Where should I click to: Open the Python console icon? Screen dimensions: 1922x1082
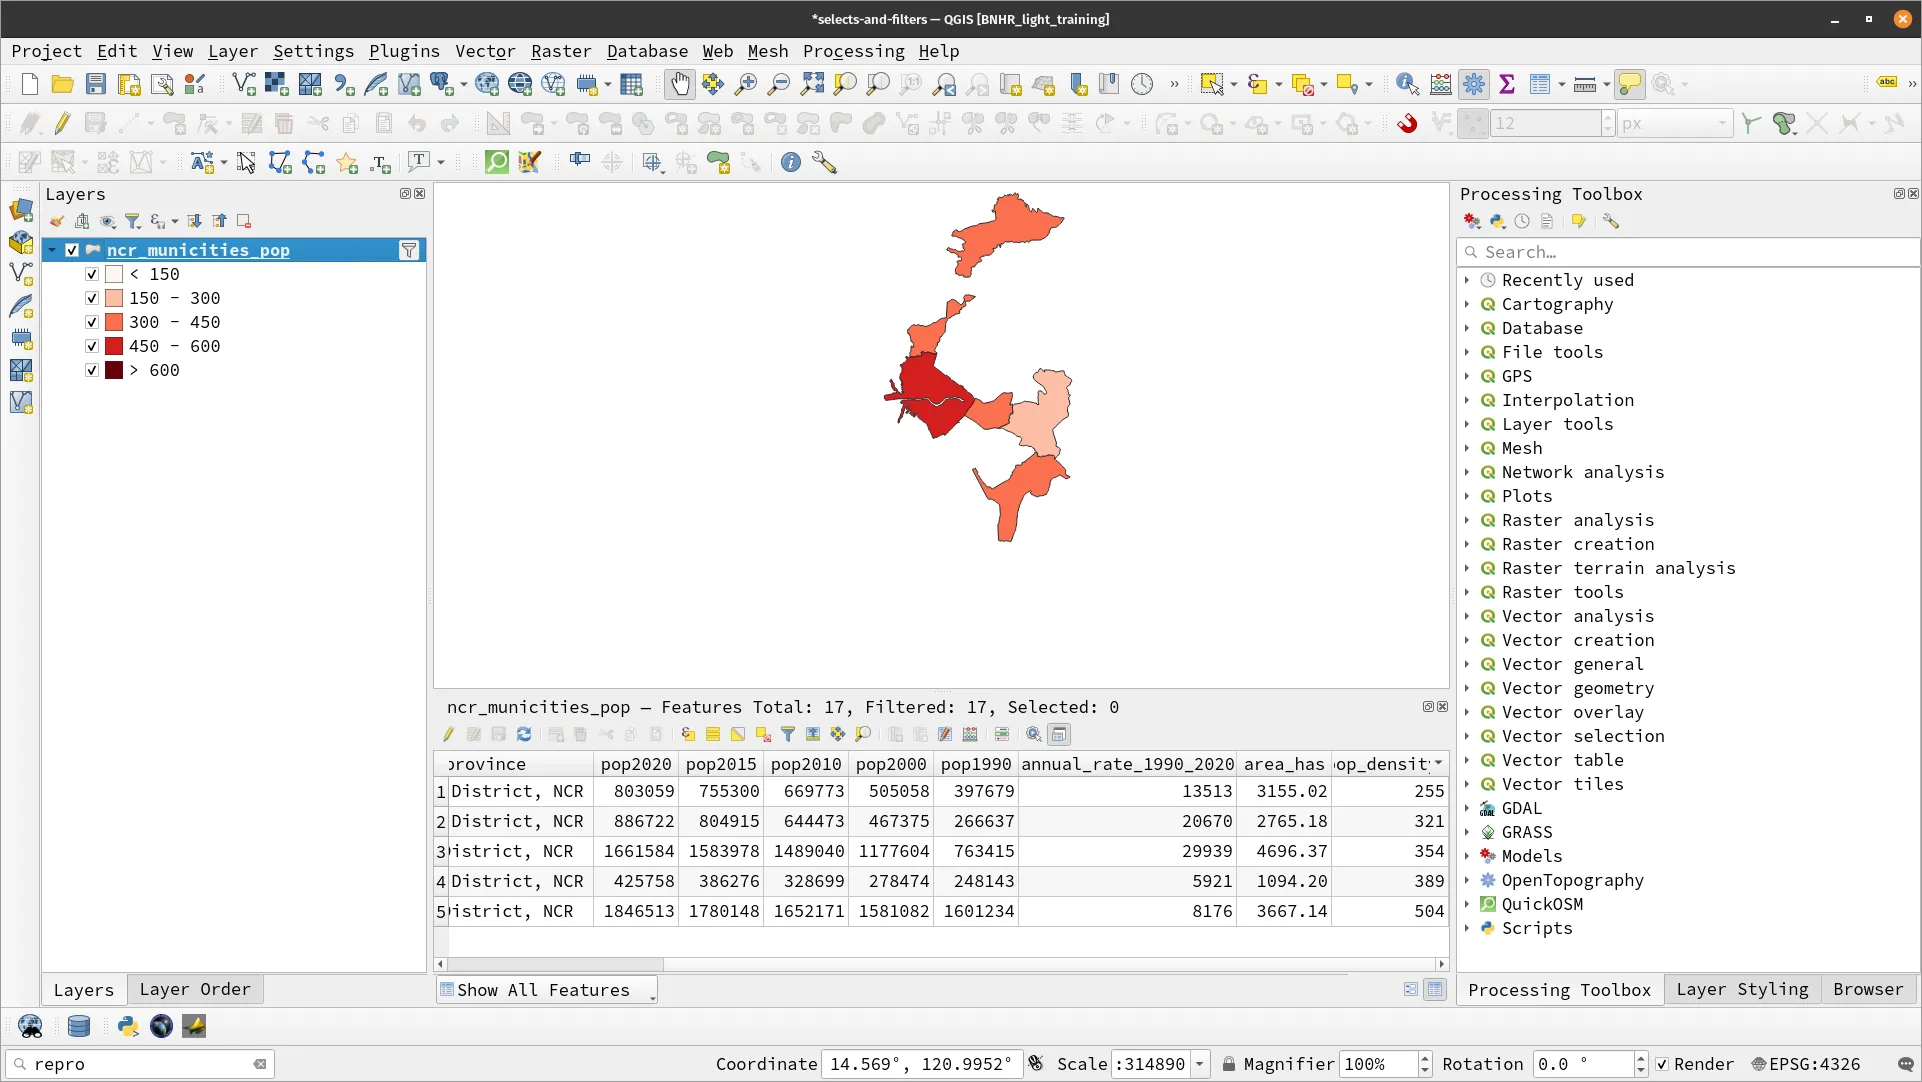tap(127, 1026)
